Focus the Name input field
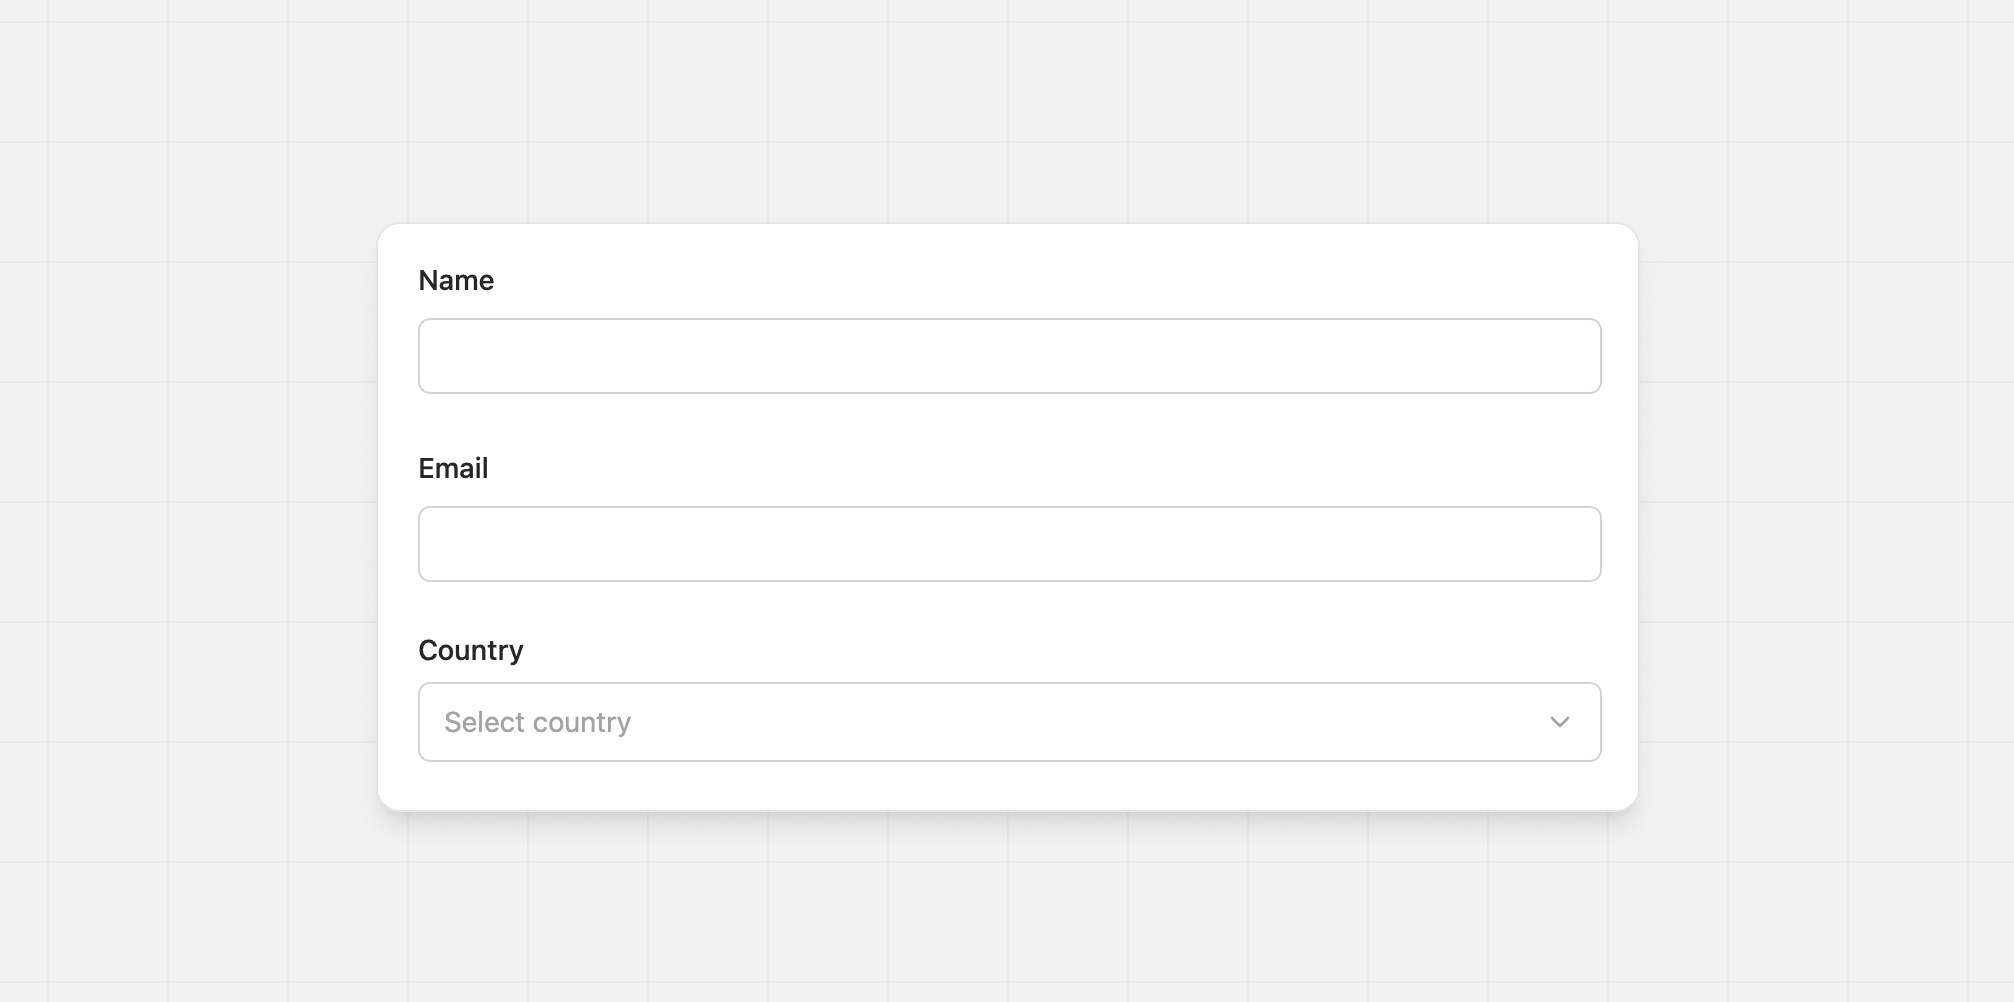This screenshot has height=1002, width=2014. (x=1008, y=356)
